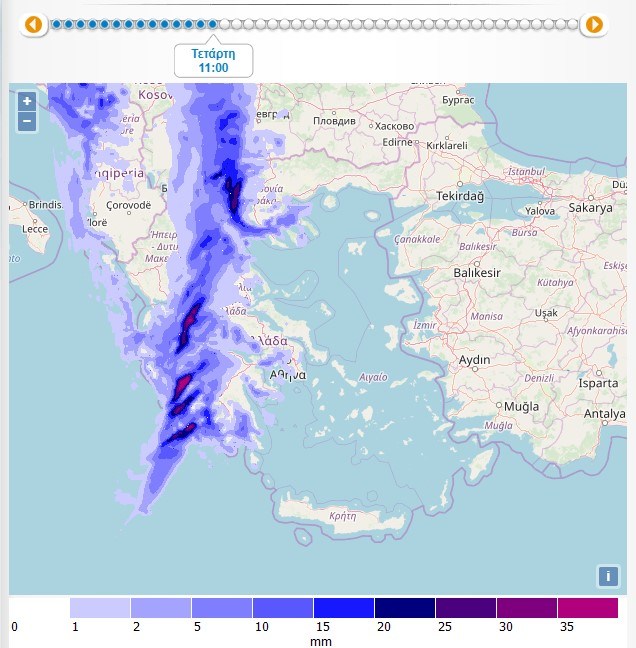
Task: Click the 35 mm magenta legend swatch
Action: (588, 608)
